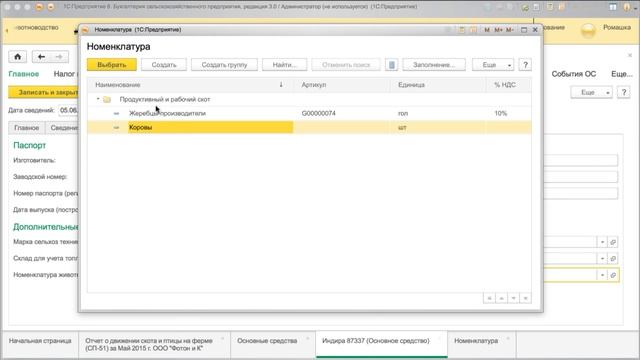
Task: Click the scroll-left arrow of sections panel
Action: tap(7, 31)
